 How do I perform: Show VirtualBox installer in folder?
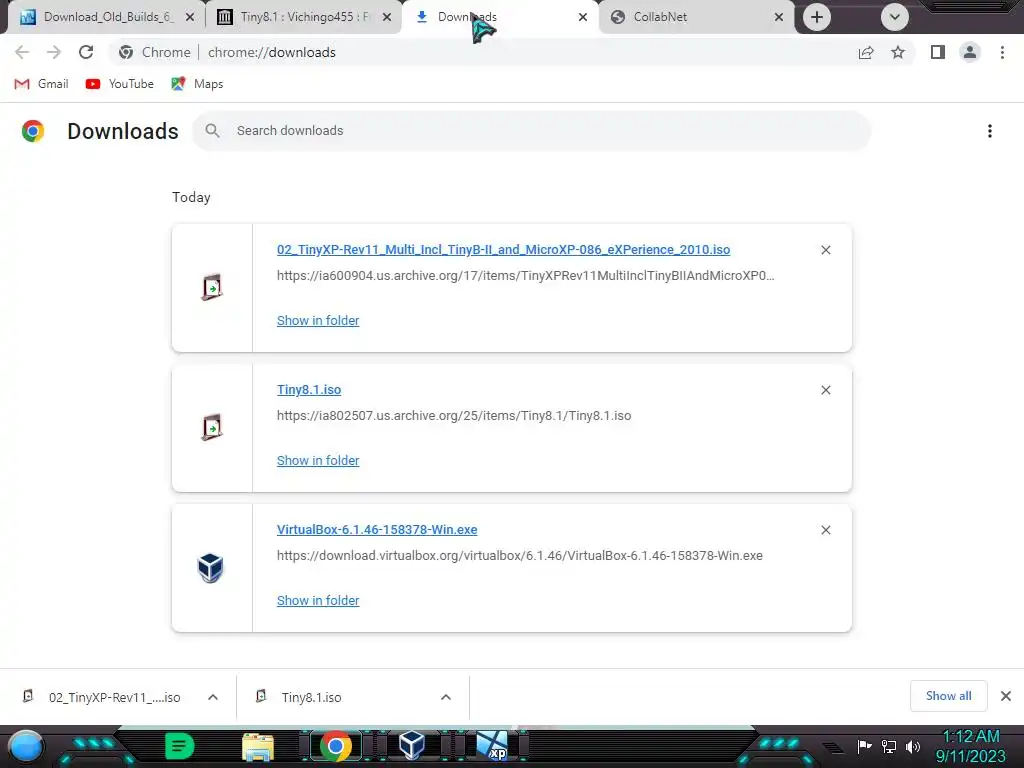click(318, 600)
